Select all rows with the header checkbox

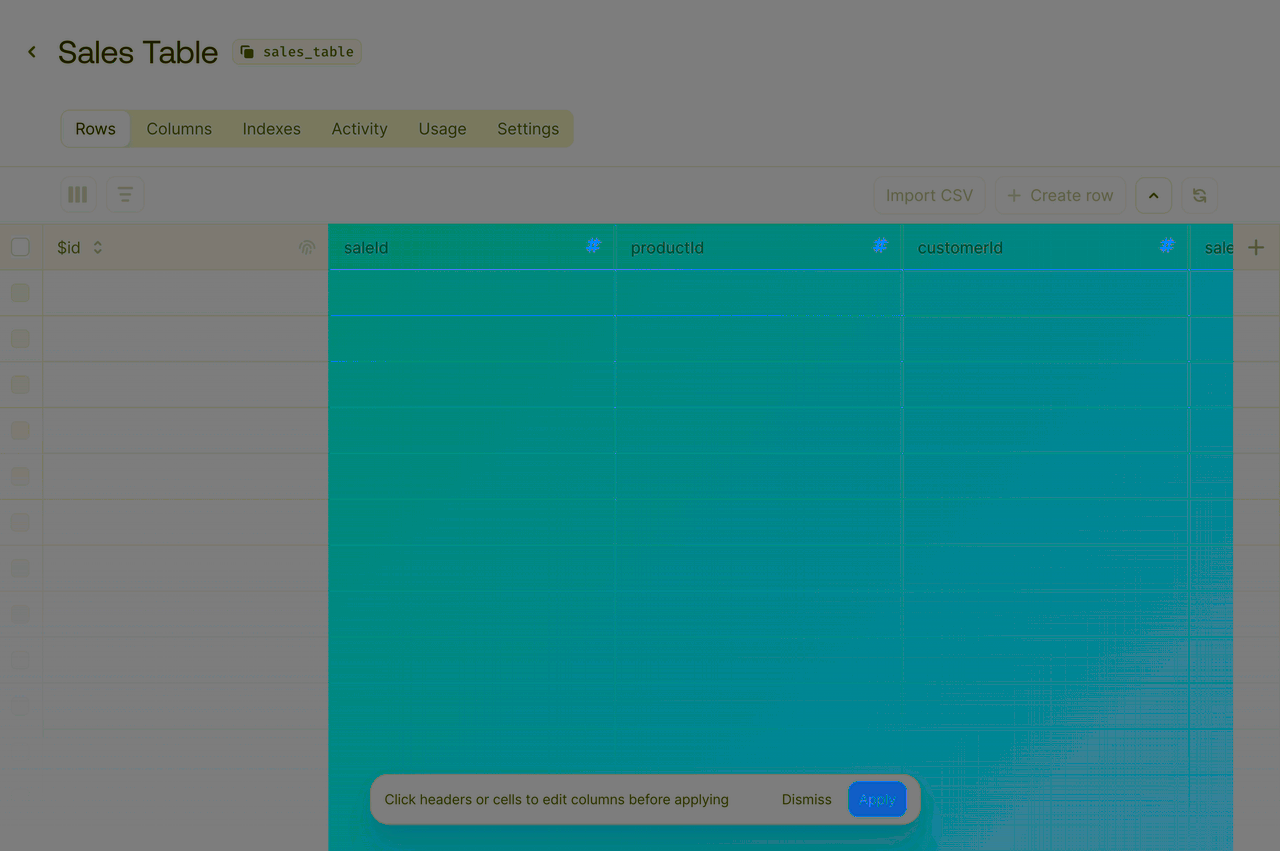pos(20,247)
